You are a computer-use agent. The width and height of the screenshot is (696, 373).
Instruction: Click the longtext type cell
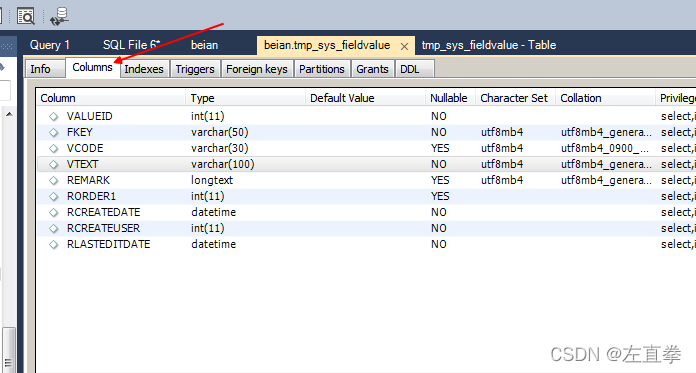212,180
